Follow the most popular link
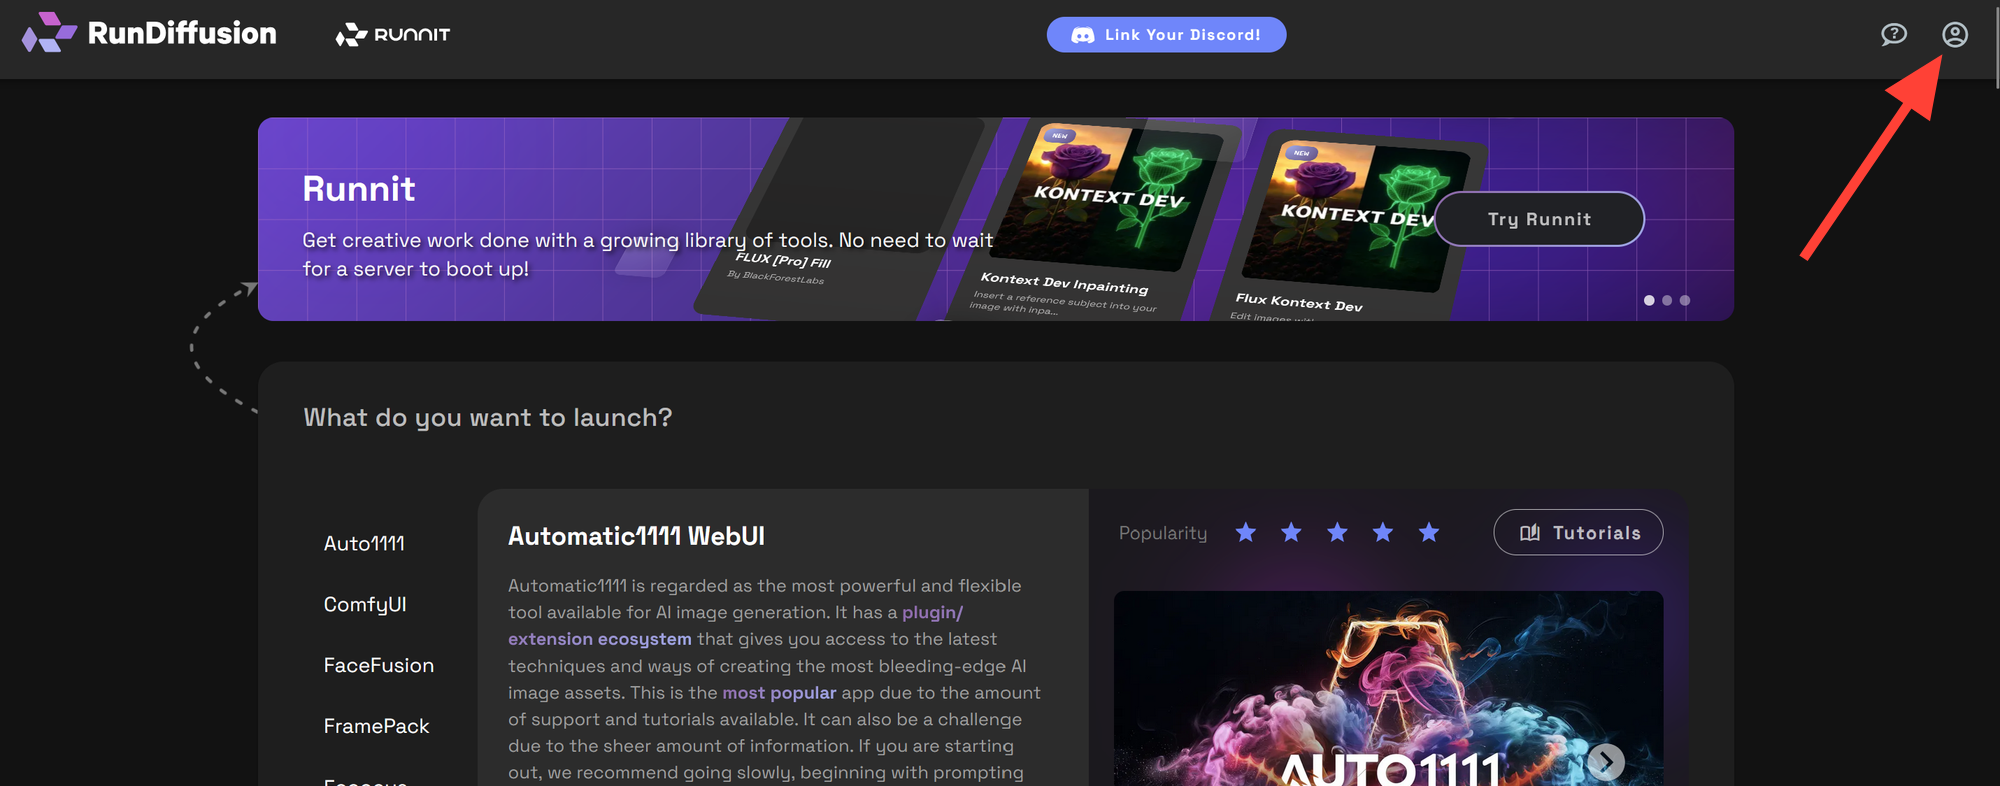The image size is (2000, 786). [x=779, y=692]
